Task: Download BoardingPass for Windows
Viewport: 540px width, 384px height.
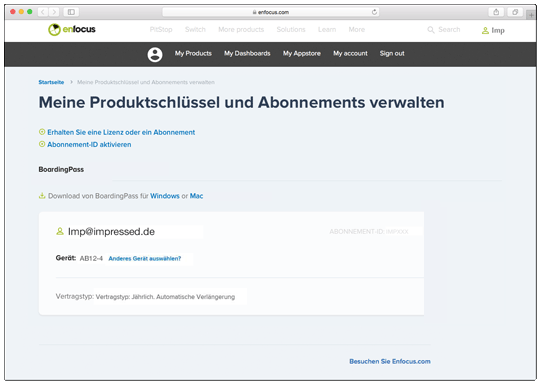Action: [165, 196]
